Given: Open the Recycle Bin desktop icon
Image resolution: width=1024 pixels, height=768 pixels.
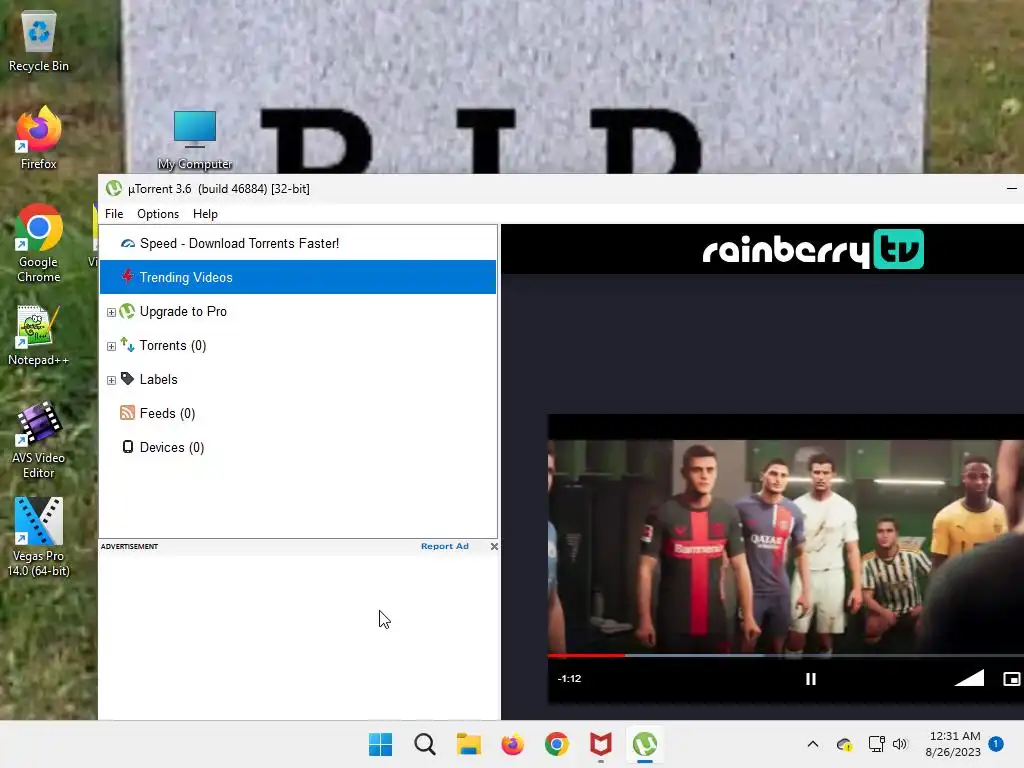Looking at the screenshot, I should point(39,41).
